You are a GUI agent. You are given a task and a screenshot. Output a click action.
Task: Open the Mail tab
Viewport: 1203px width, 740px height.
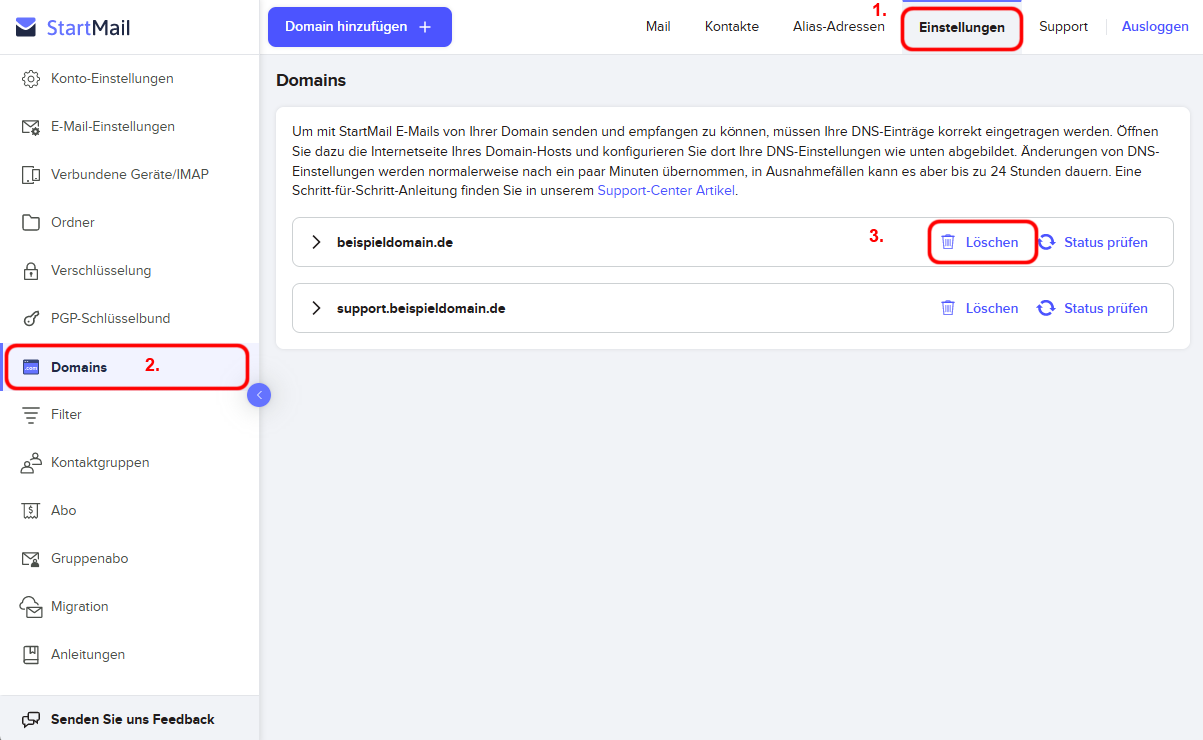click(658, 27)
